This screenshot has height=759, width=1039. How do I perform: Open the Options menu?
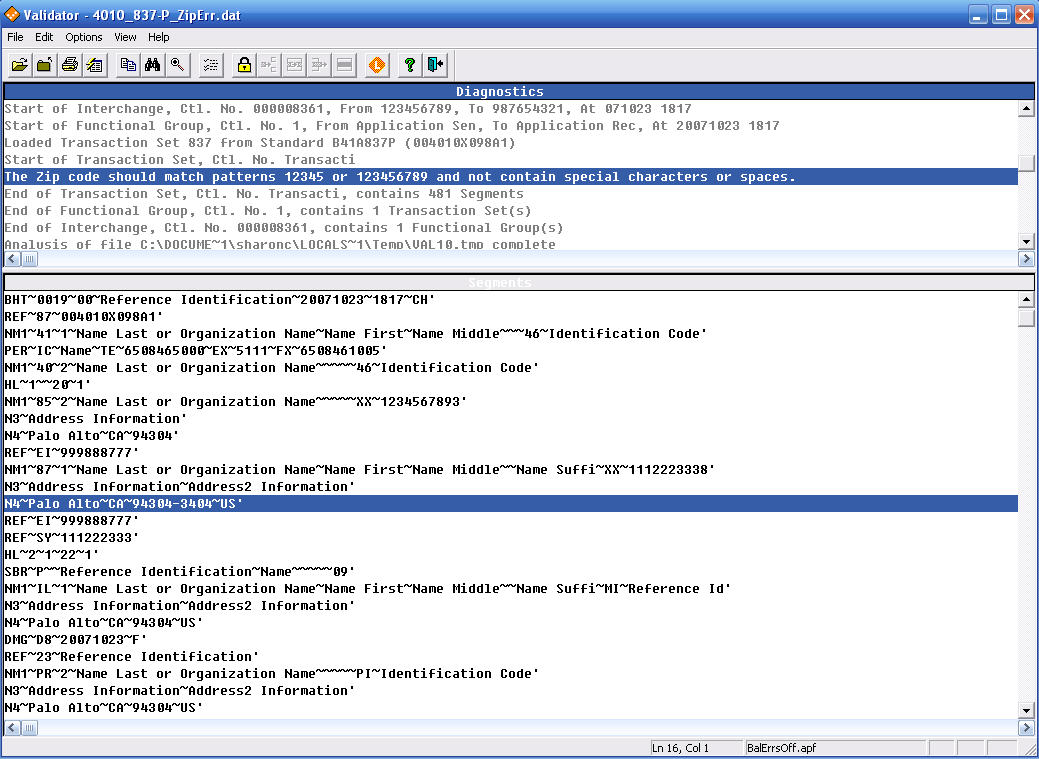[x=83, y=37]
